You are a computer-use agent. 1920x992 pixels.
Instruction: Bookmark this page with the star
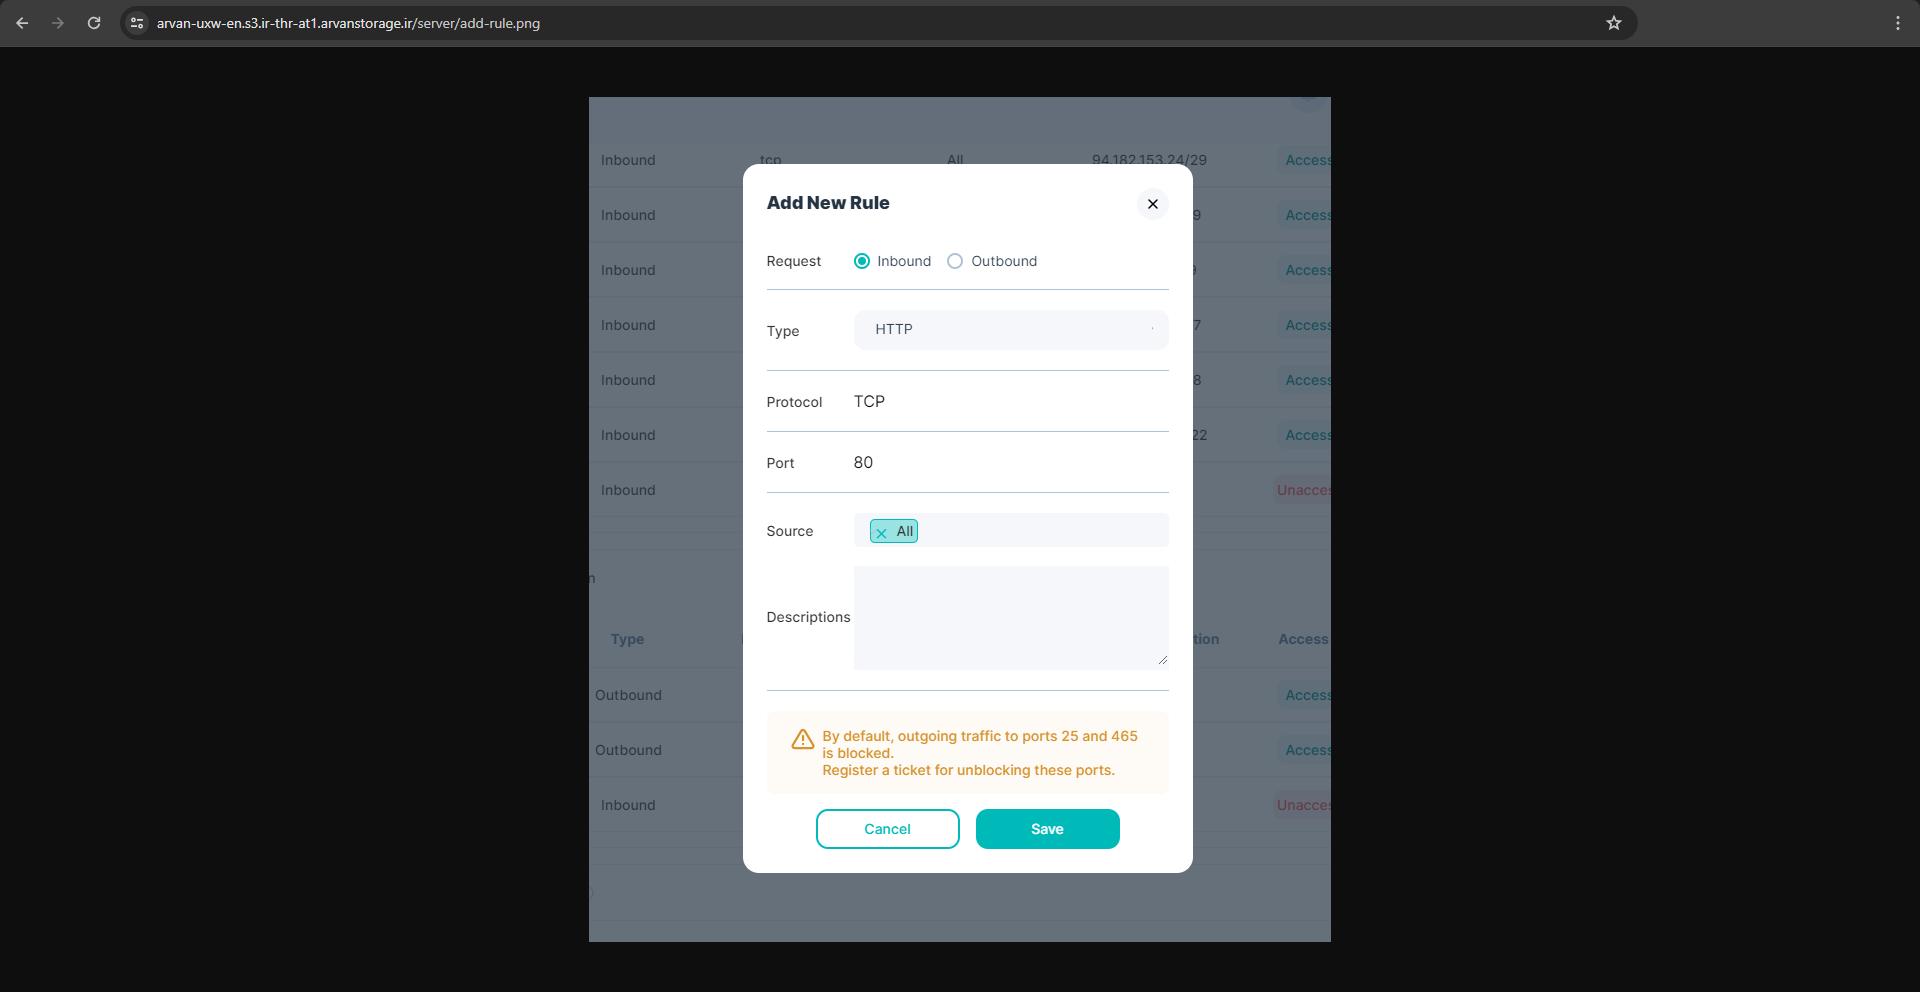coord(1613,23)
